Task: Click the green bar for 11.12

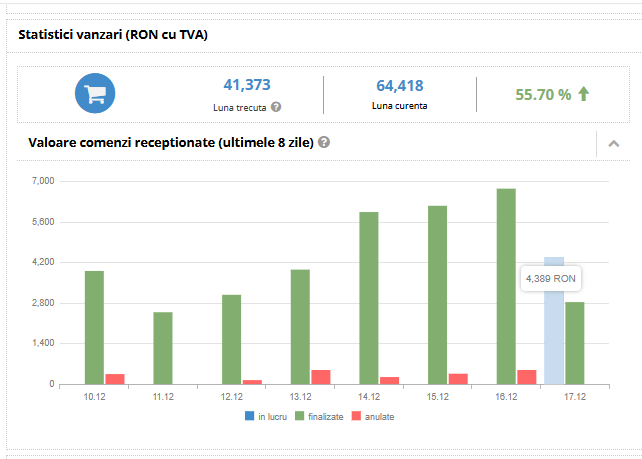Action: [163, 348]
